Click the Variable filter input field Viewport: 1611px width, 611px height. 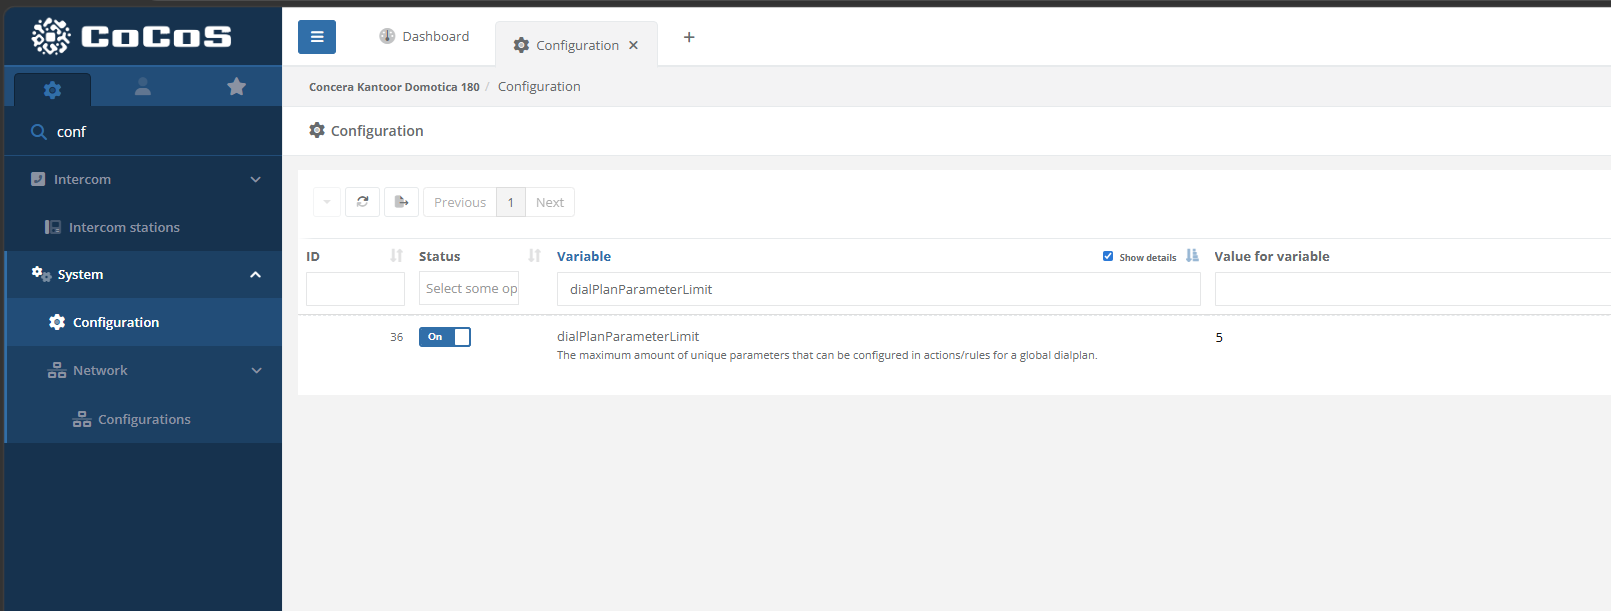(x=878, y=289)
